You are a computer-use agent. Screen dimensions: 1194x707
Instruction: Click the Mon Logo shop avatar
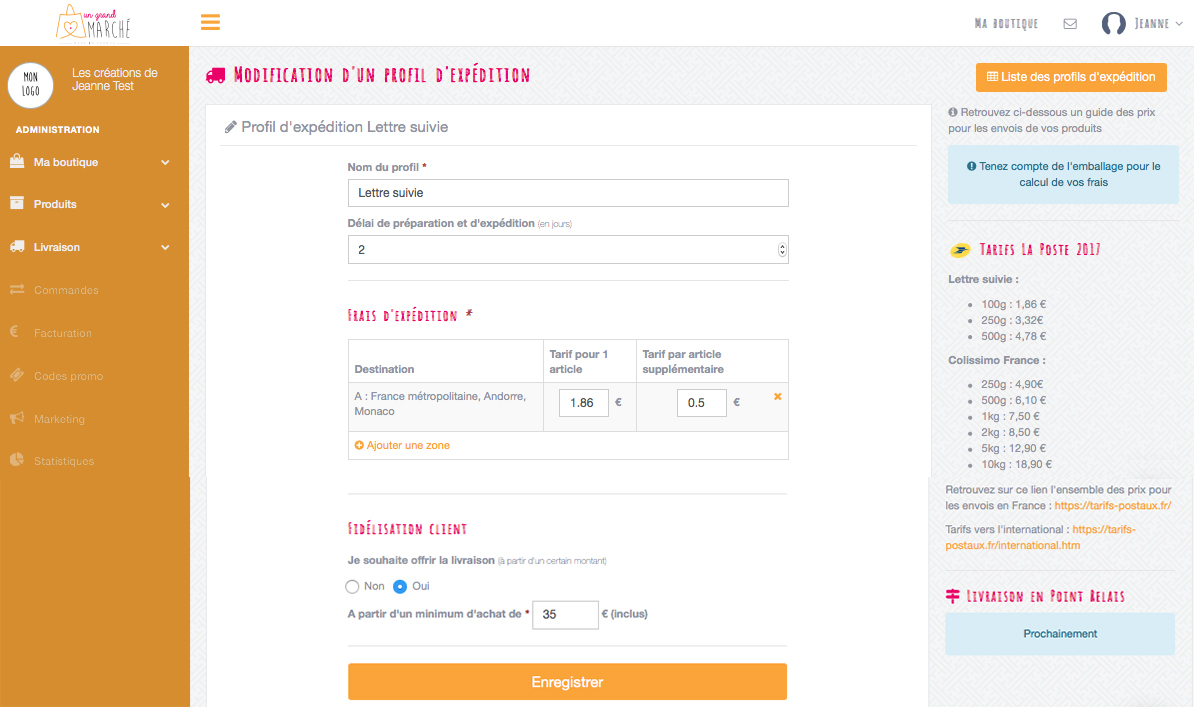click(x=30, y=85)
